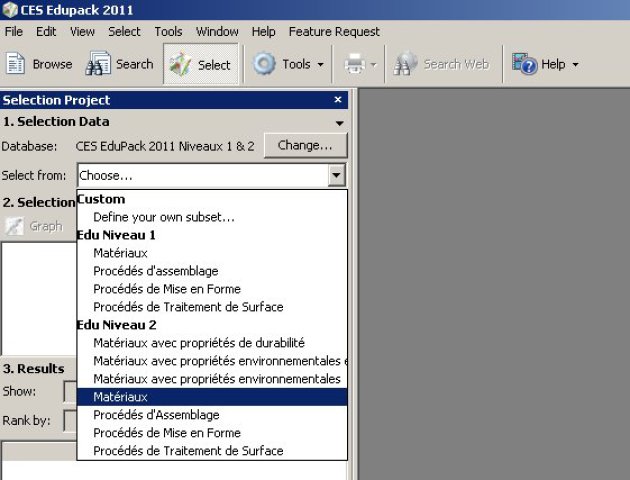Select Procédés de Traitement de Surface, Niveau 2
This screenshot has width=630, height=480.
pyautogui.click(x=212, y=451)
